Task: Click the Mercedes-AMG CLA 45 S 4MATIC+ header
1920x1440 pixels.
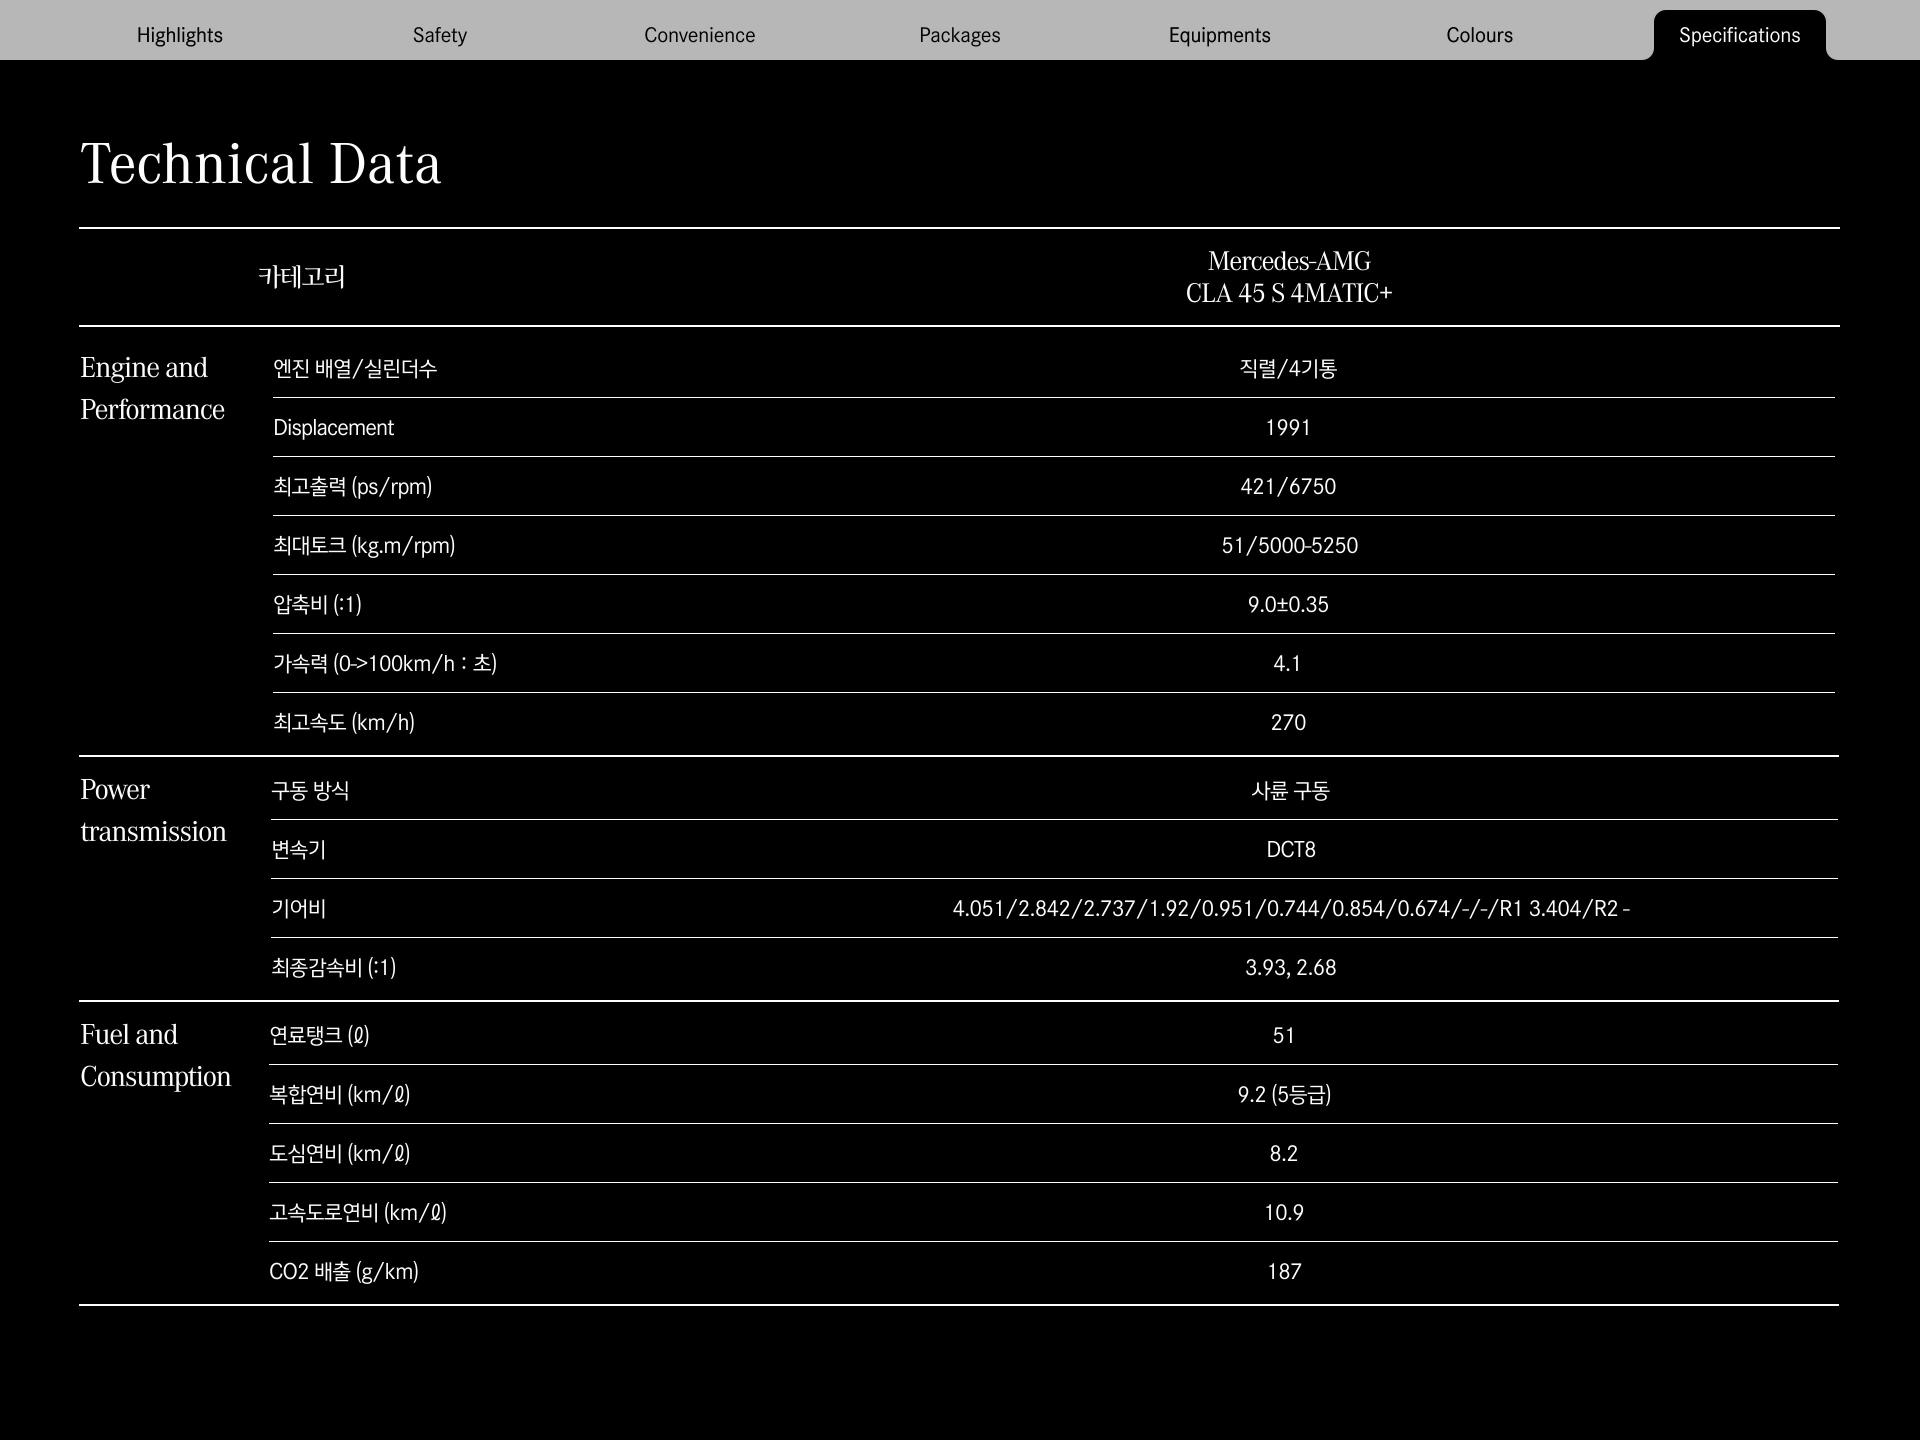Action: pyautogui.click(x=1289, y=277)
